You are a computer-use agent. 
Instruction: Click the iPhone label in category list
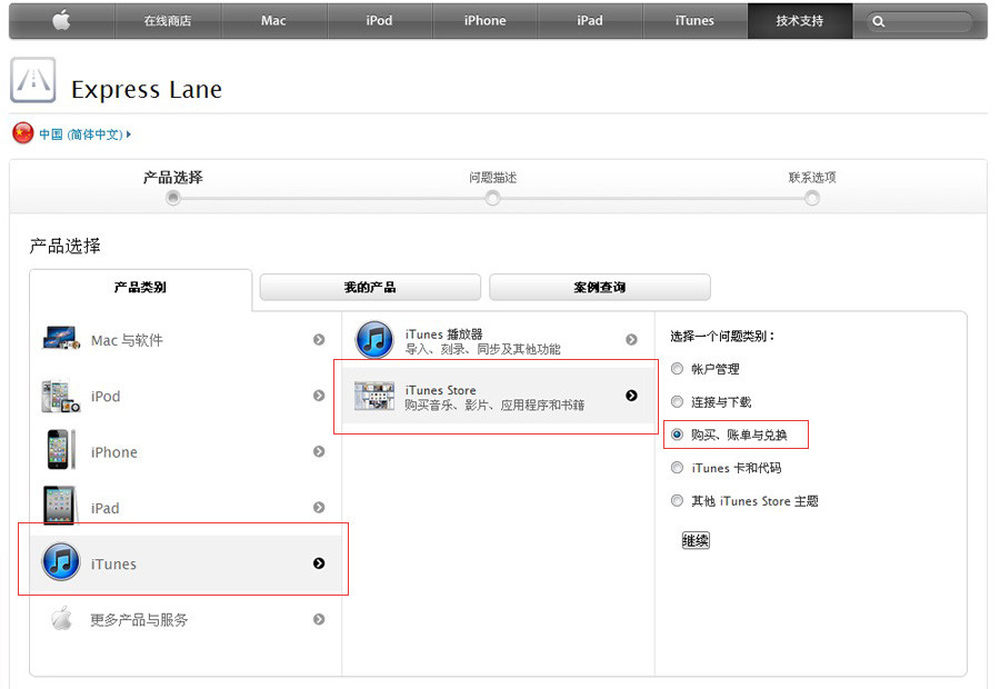pos(114,452)
